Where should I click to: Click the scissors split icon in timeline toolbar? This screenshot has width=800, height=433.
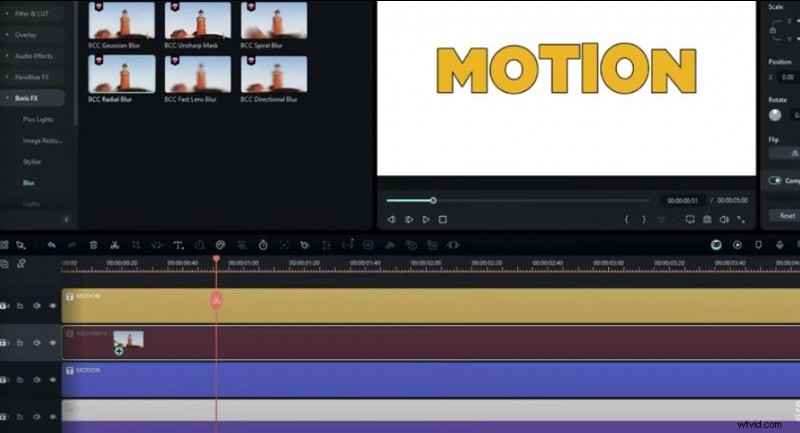115,244
